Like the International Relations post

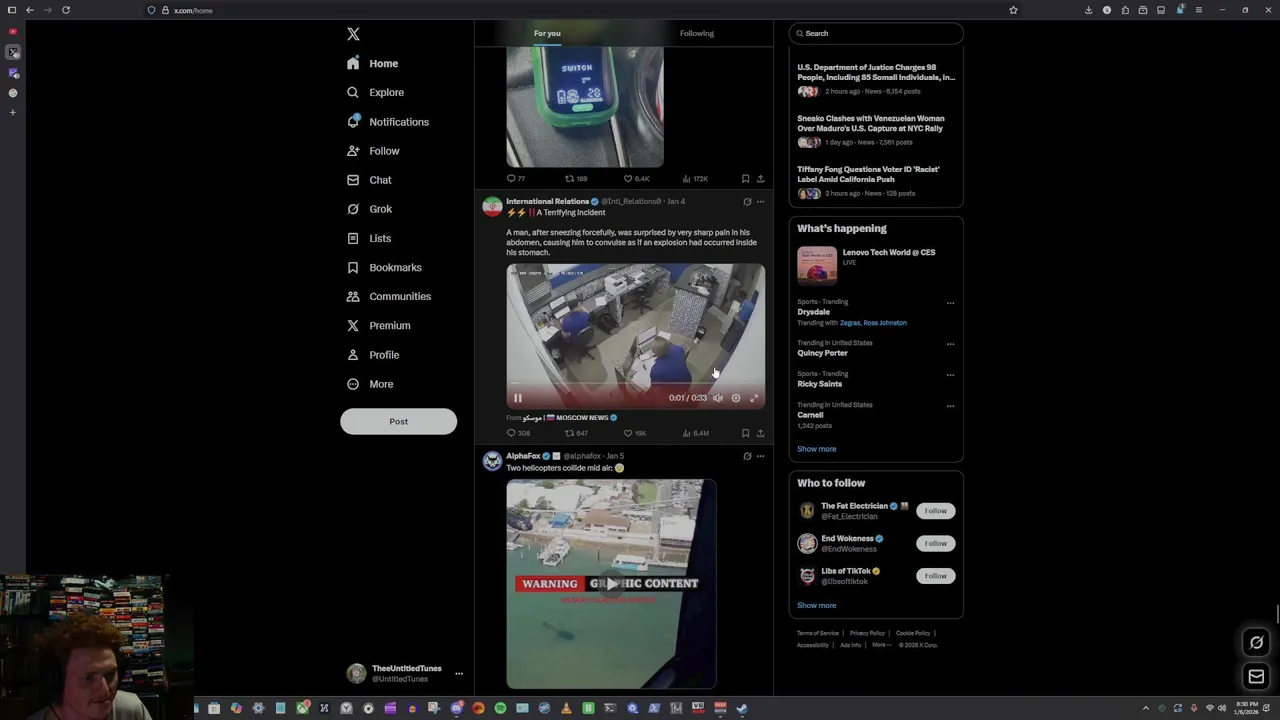click(634, 433)
